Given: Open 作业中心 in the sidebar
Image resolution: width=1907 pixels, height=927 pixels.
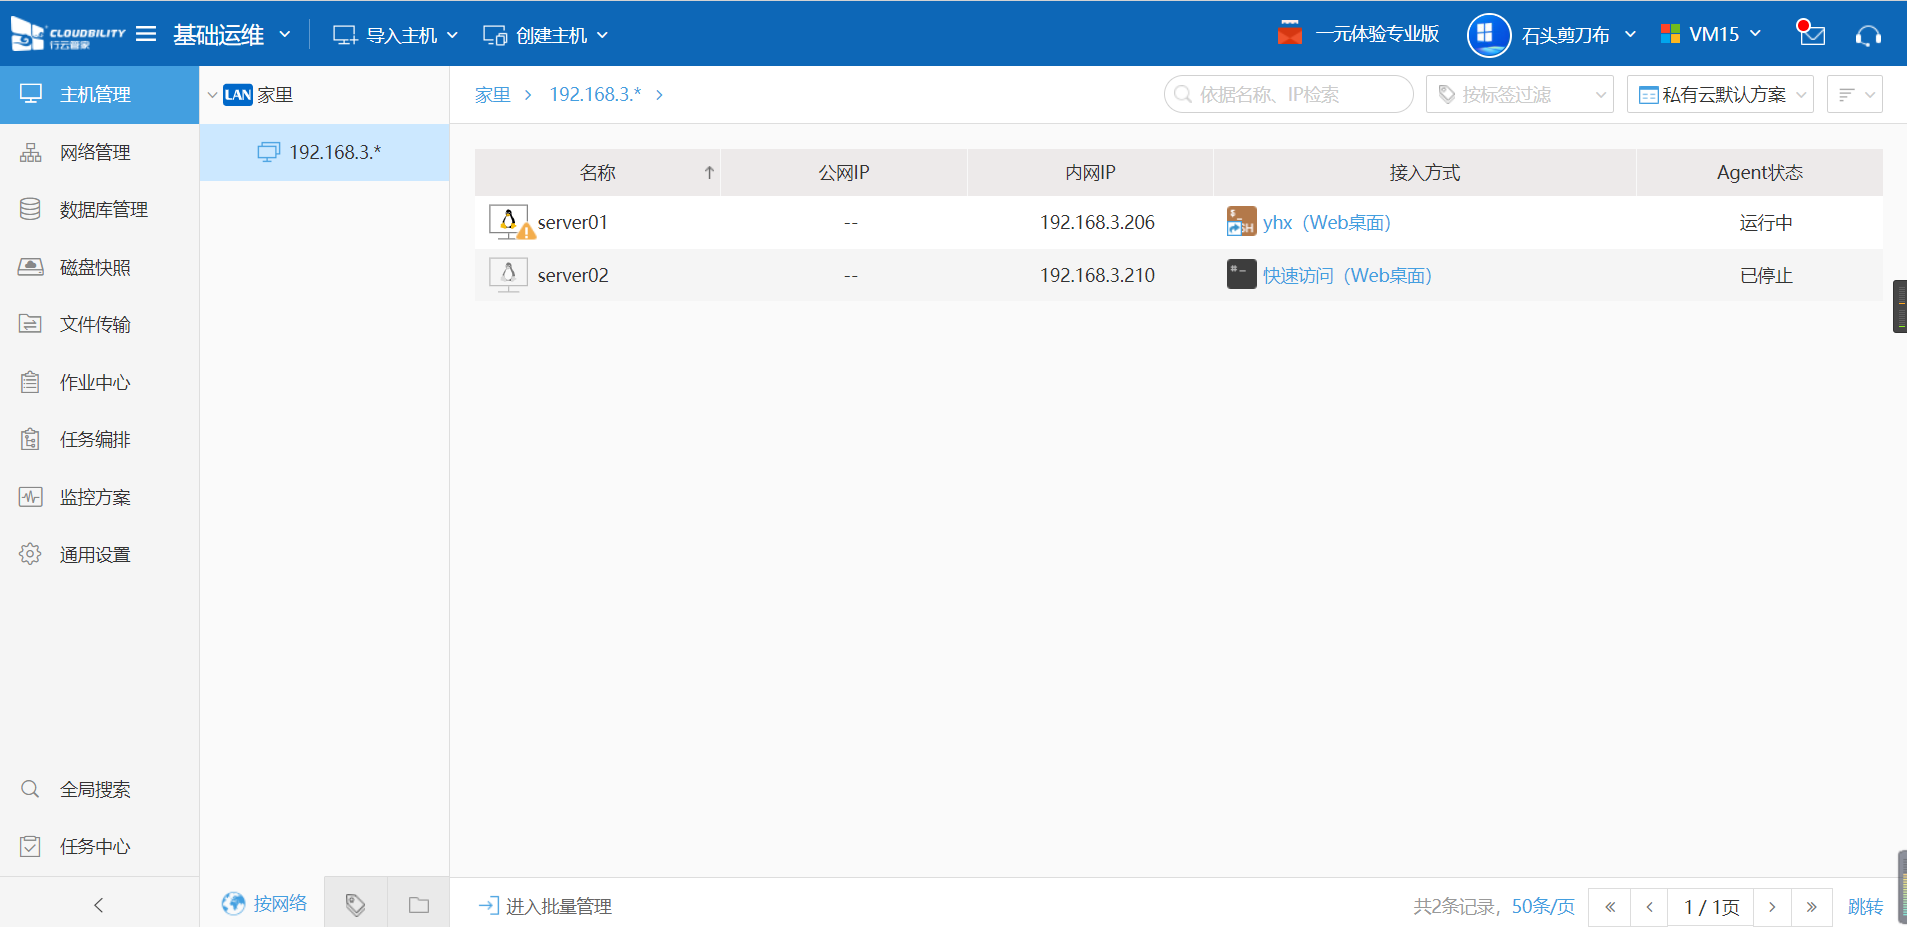Looking at the screenshot, I should [x=100, y=382].
